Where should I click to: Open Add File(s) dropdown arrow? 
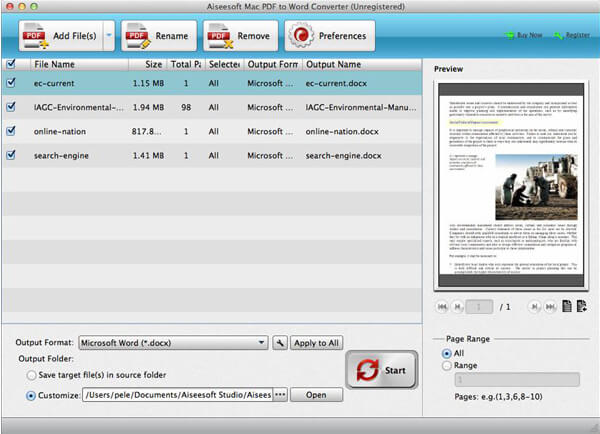pos(109,36)
